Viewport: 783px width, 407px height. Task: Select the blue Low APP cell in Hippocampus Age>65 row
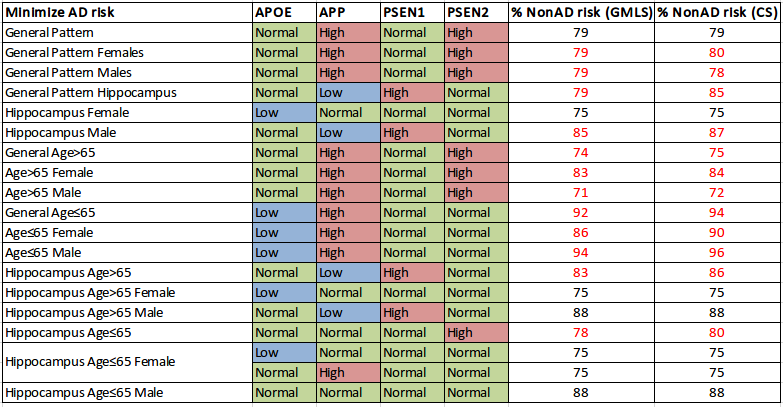(x=348, y=273)
